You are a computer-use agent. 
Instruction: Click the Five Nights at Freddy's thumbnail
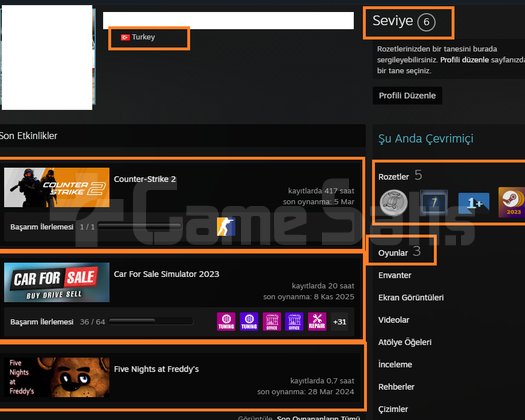tap(57, 377)
